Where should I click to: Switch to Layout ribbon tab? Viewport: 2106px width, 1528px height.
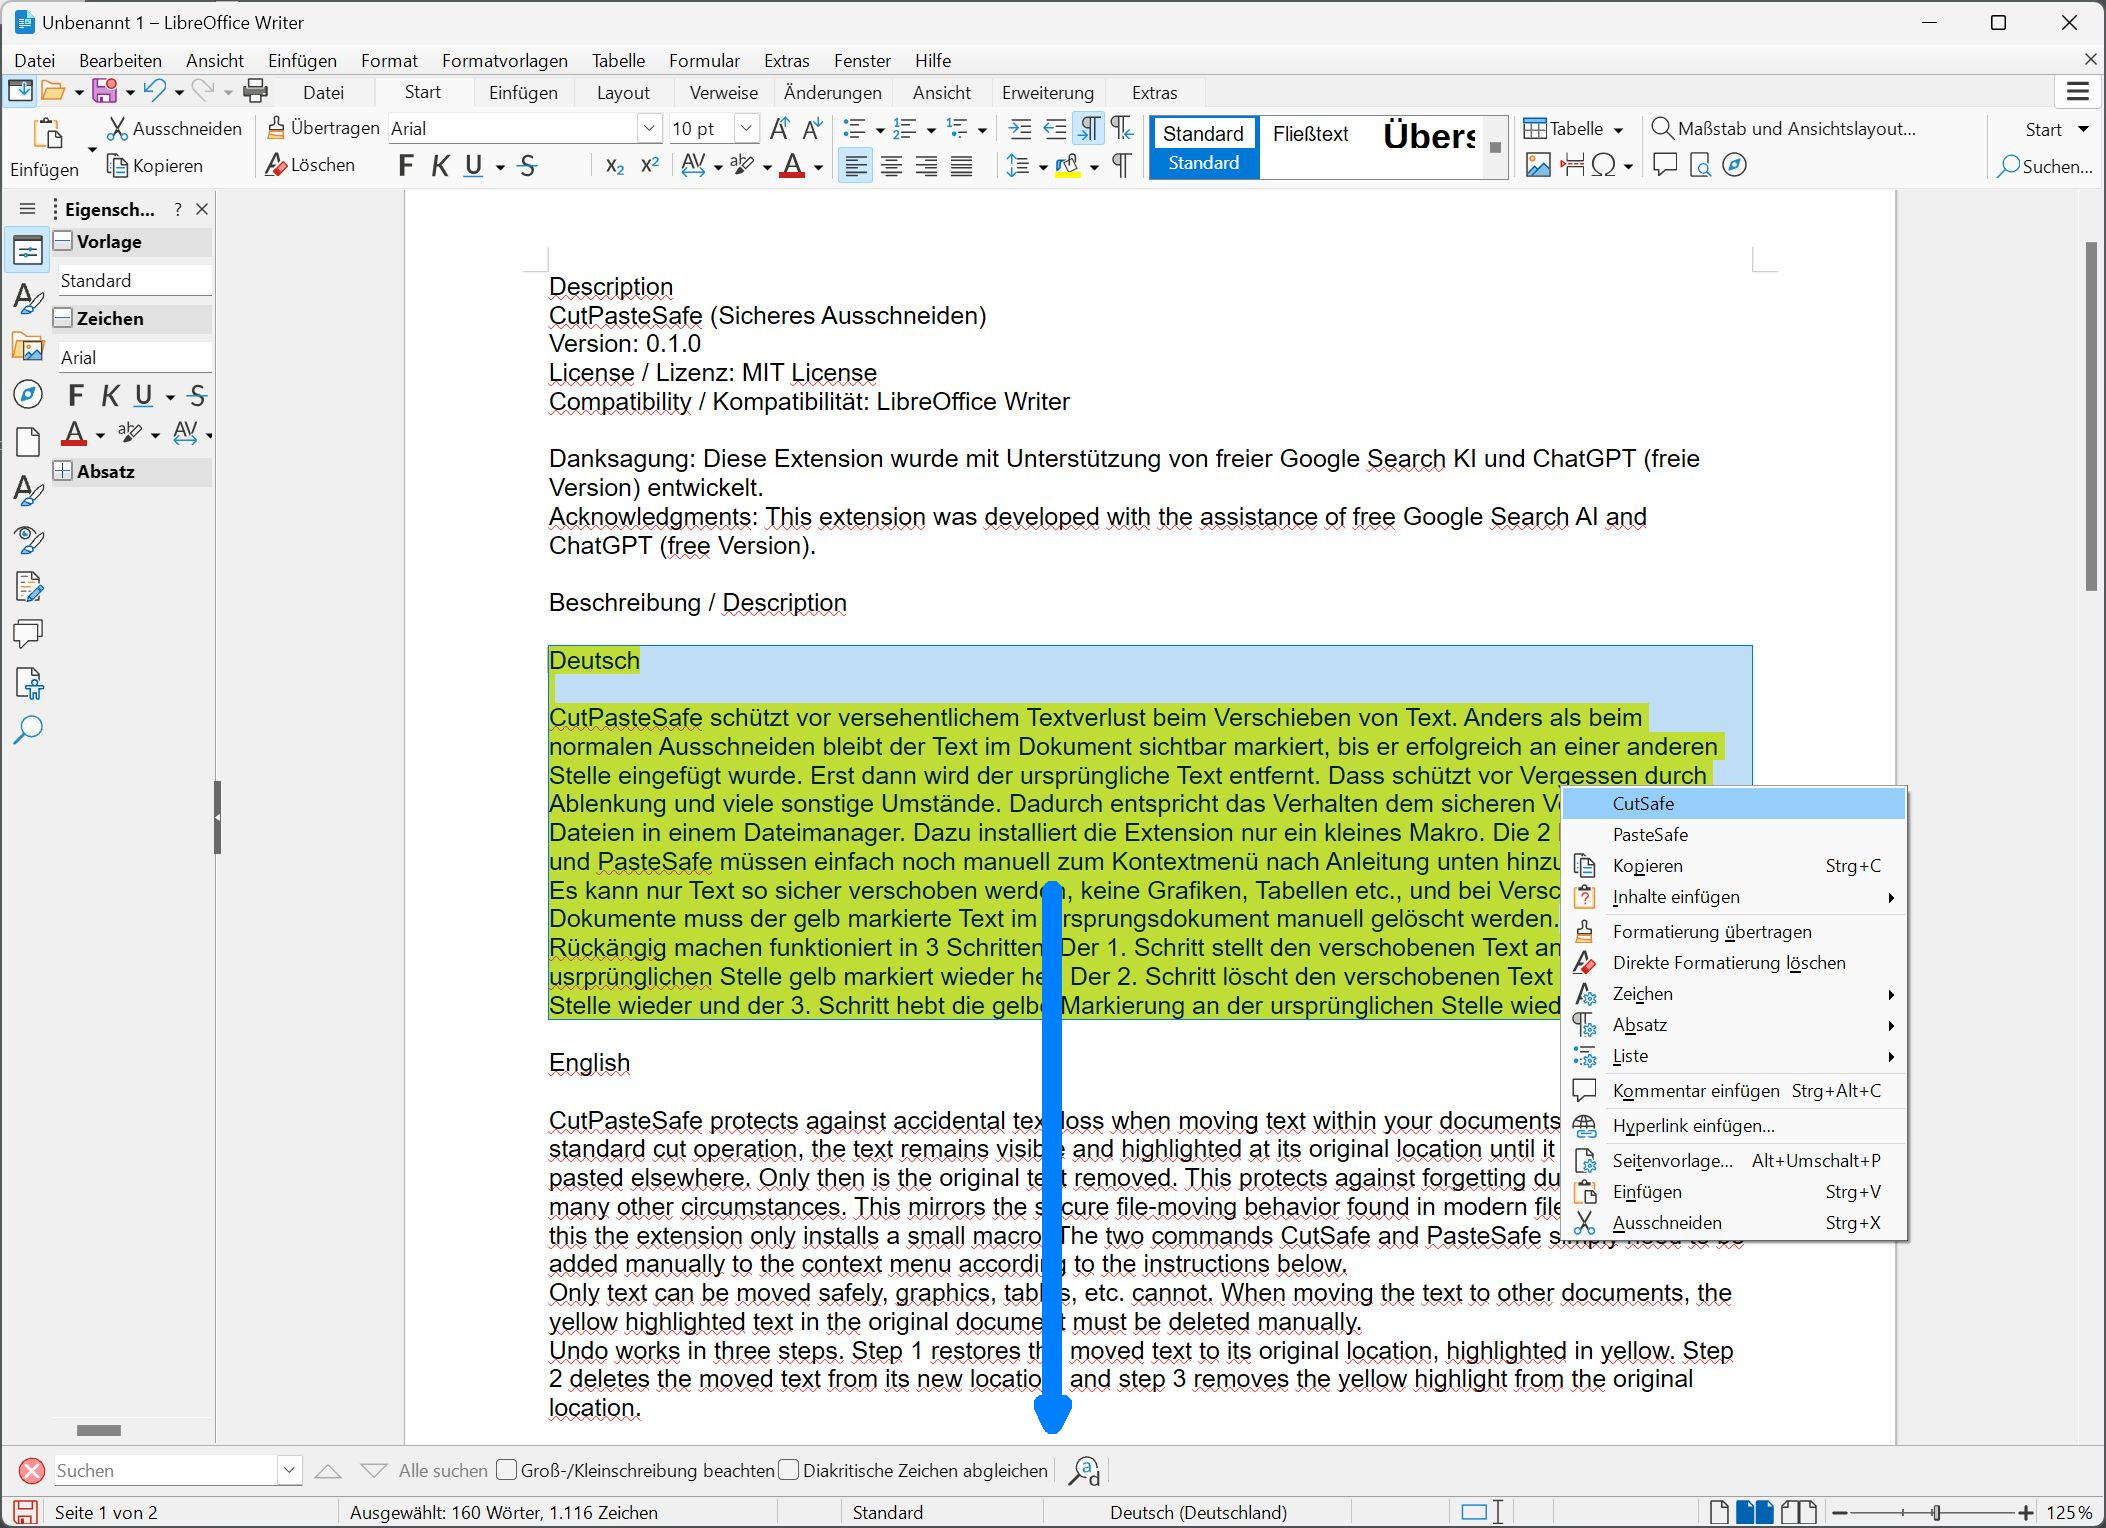(623, 92)
